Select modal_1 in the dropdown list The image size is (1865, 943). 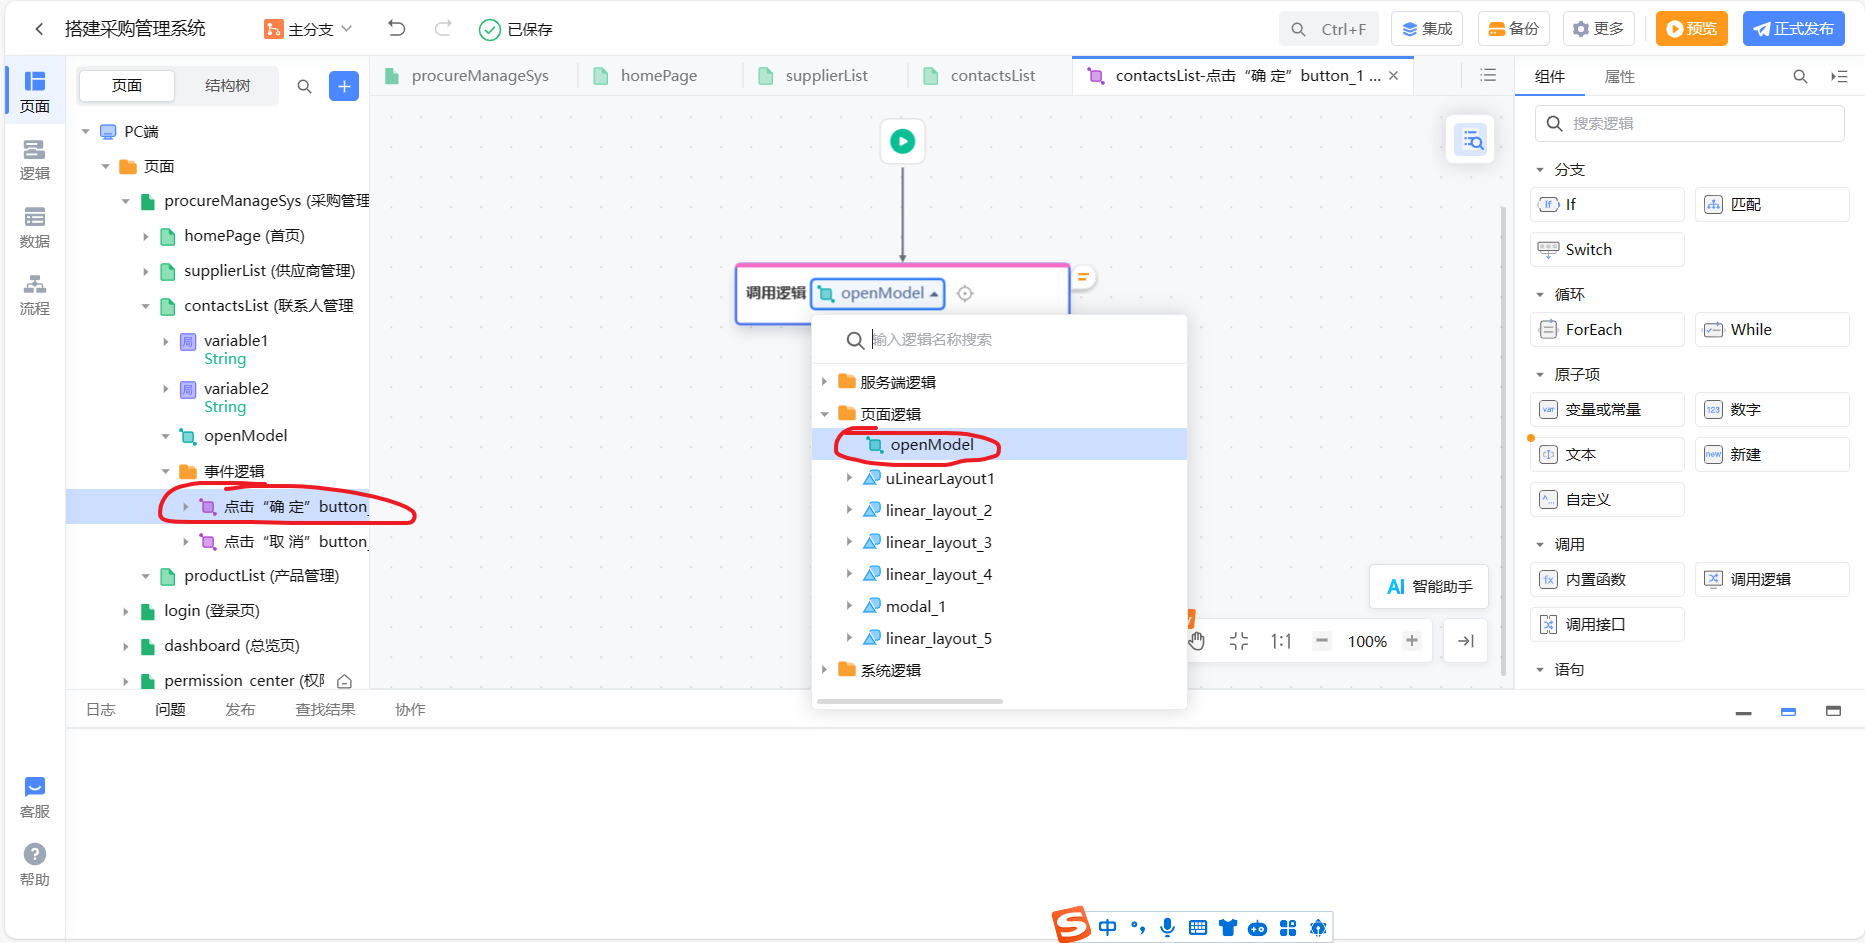[x=915, y=607]
